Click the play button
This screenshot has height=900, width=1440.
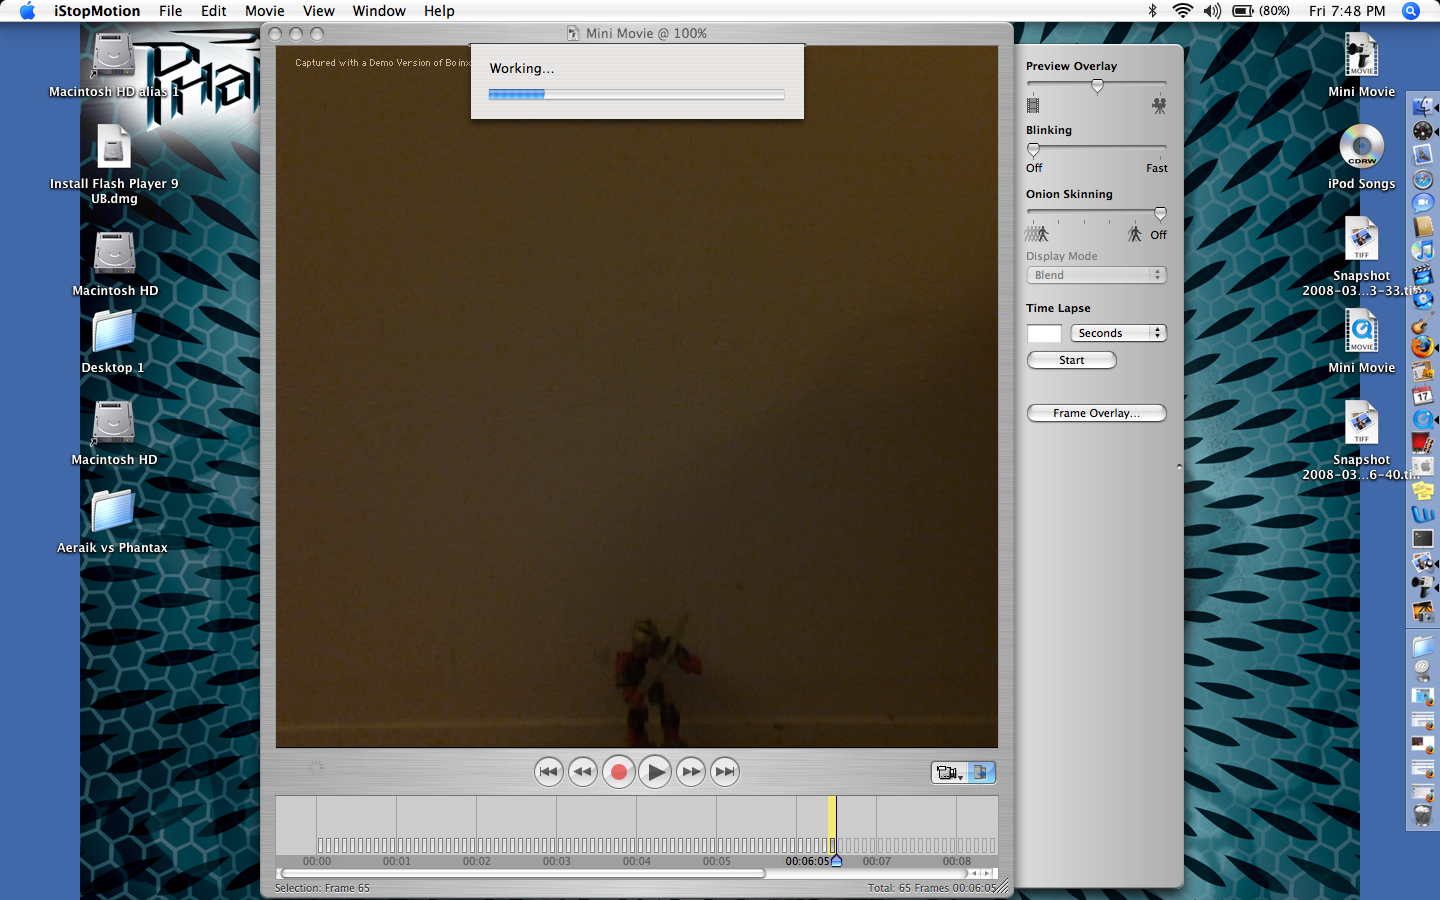click(654, 772)
